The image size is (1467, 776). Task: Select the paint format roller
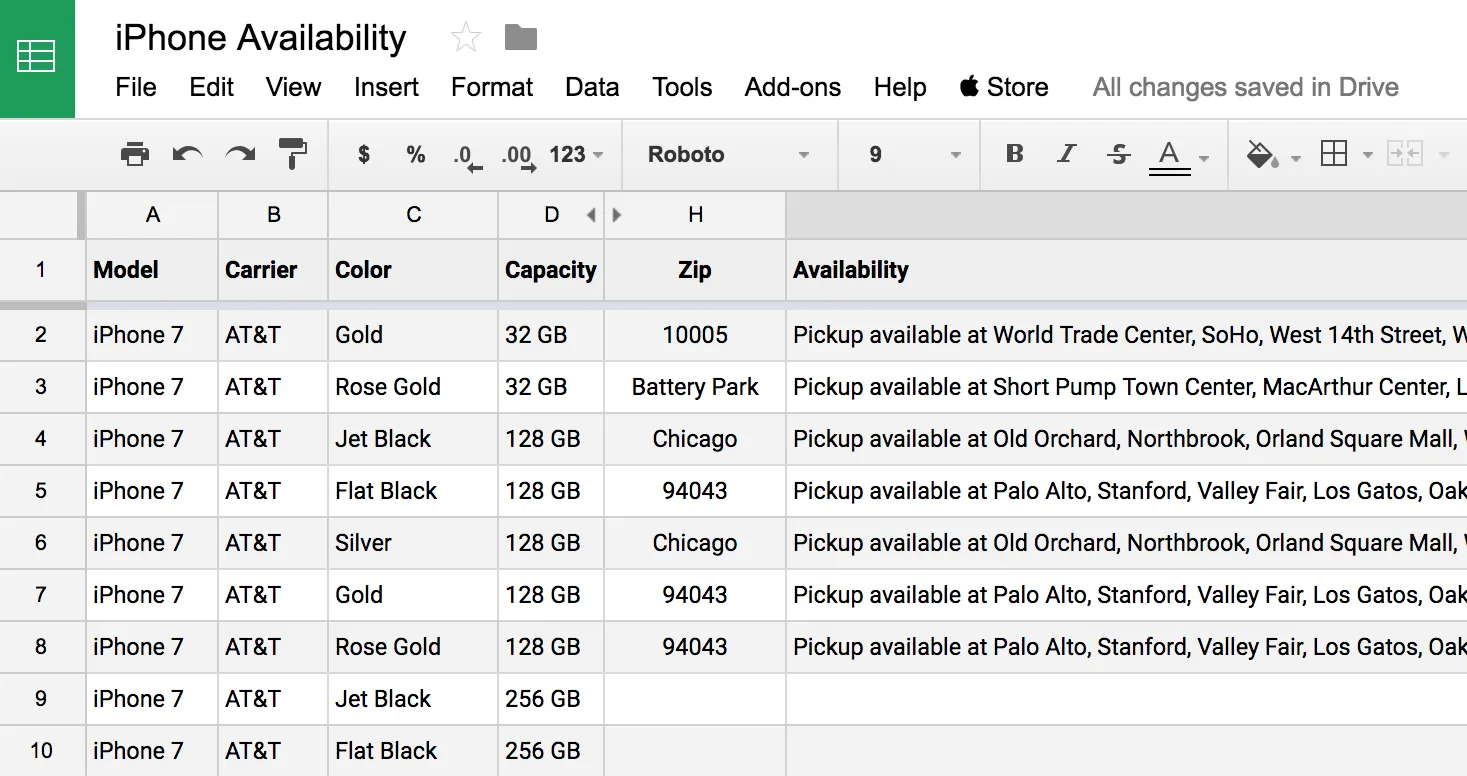tap(293, 153)
